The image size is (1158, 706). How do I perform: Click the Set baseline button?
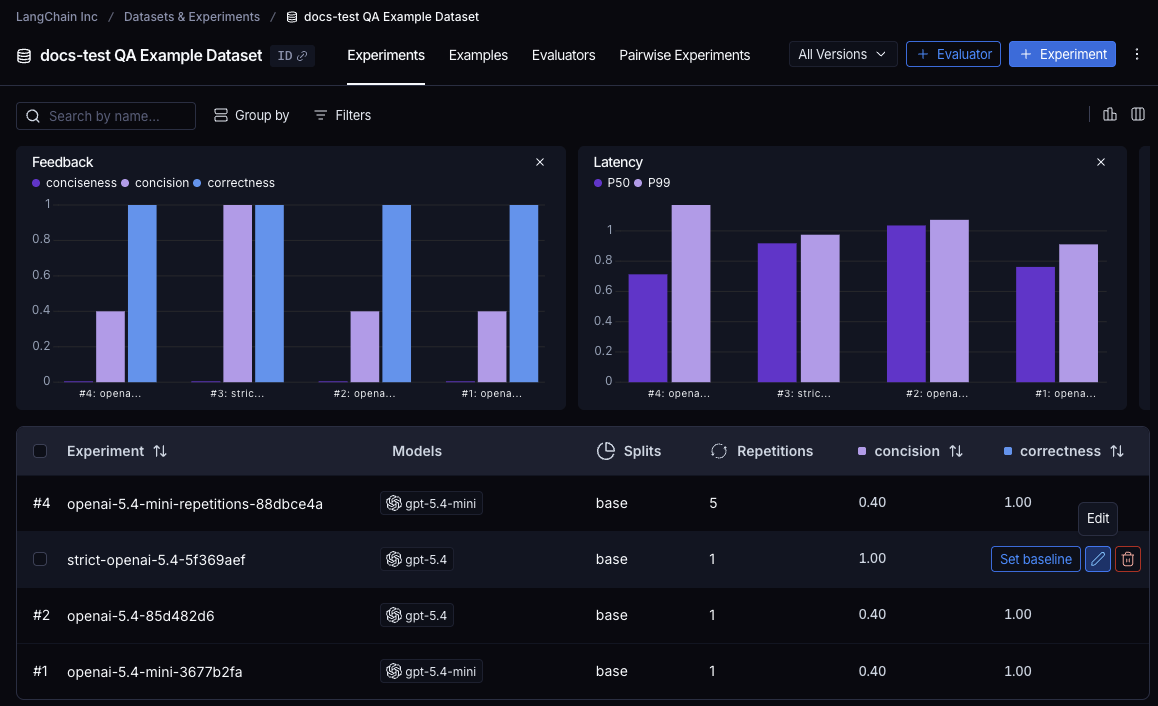[1035, 559]
